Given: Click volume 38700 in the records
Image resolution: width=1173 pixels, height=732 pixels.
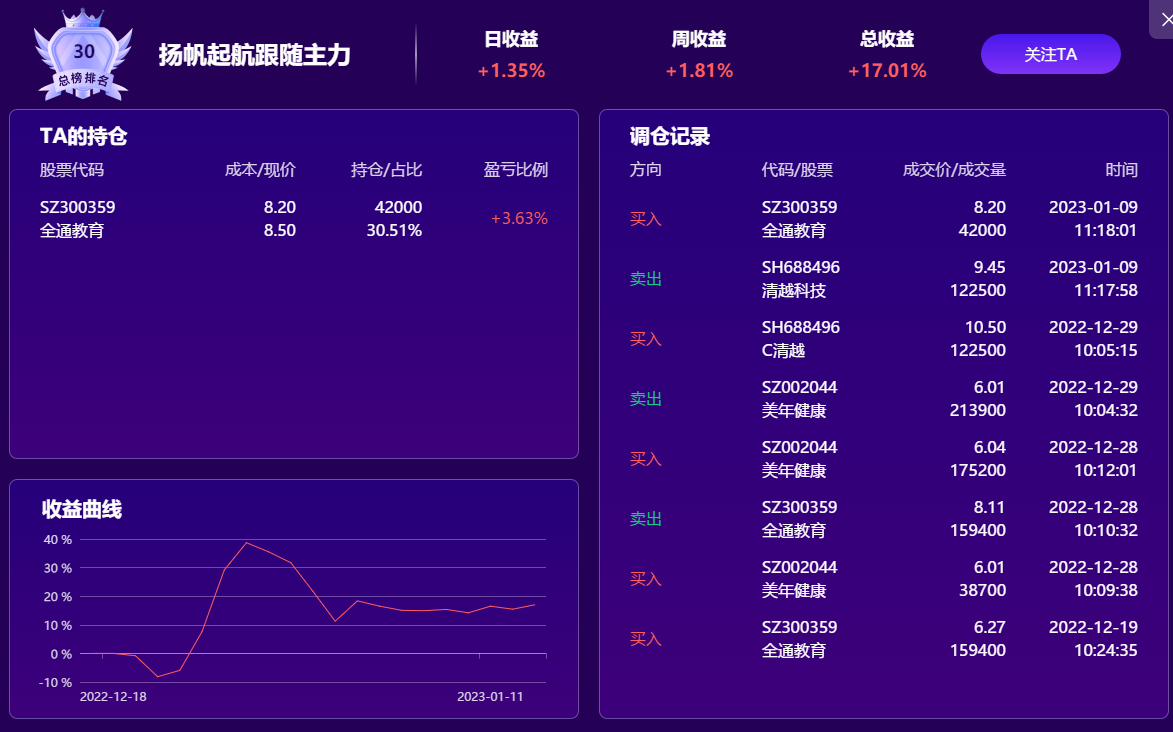Looking at the screenshot, I should [x=982, y=590].
